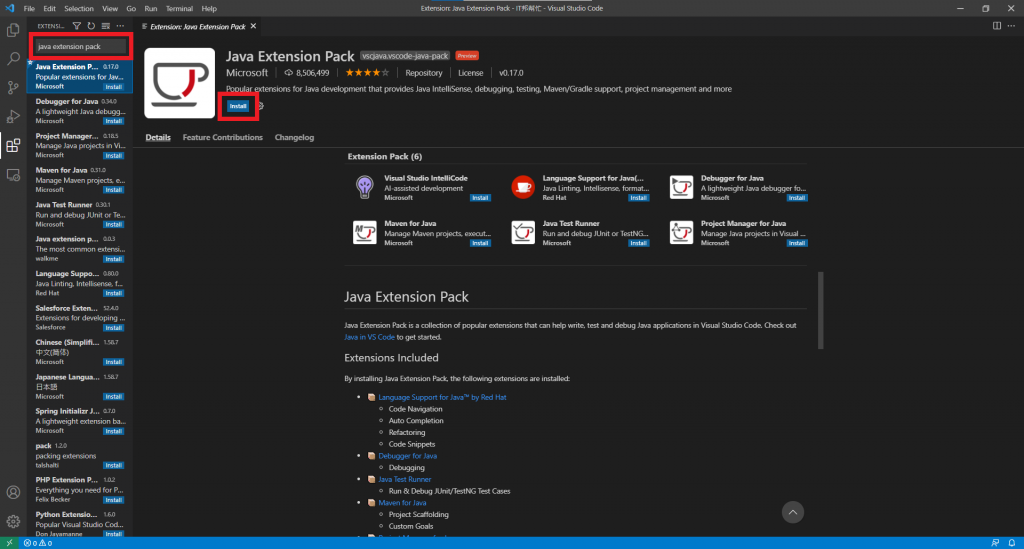The image size is (1024, 549).
Task: Open Source Control view
Action: coord(13,87)
